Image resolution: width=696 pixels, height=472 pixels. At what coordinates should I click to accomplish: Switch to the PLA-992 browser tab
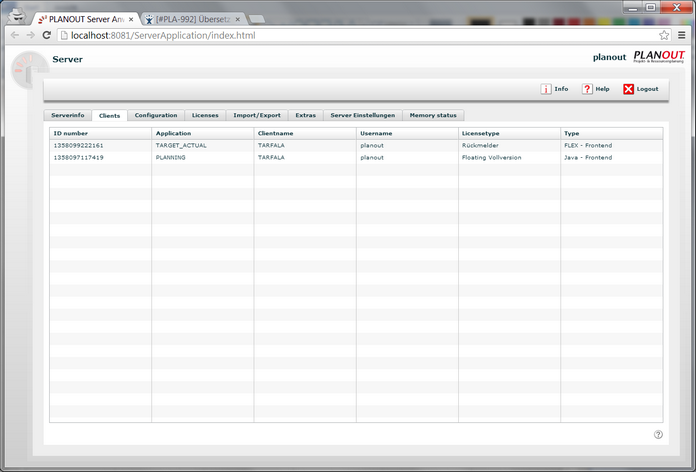tap(192, 20)
